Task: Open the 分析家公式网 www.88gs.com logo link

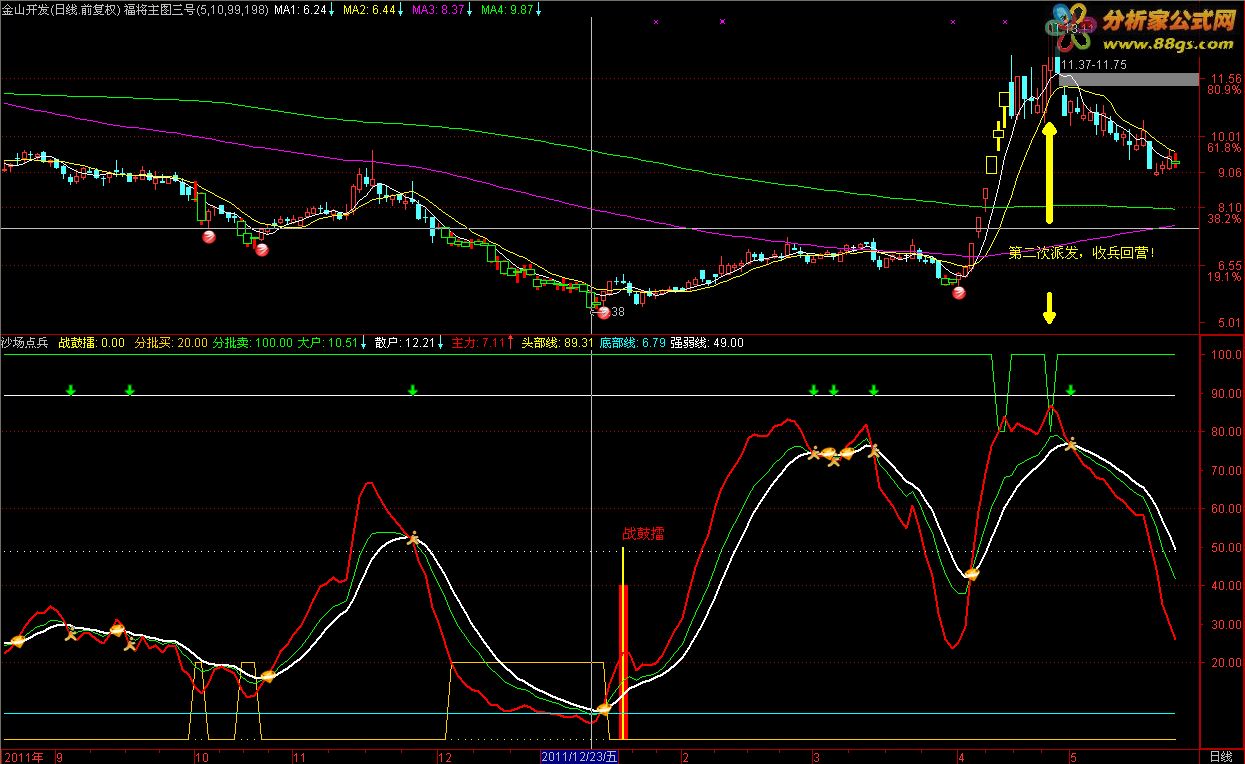Action: click(x=1143, y=29)
